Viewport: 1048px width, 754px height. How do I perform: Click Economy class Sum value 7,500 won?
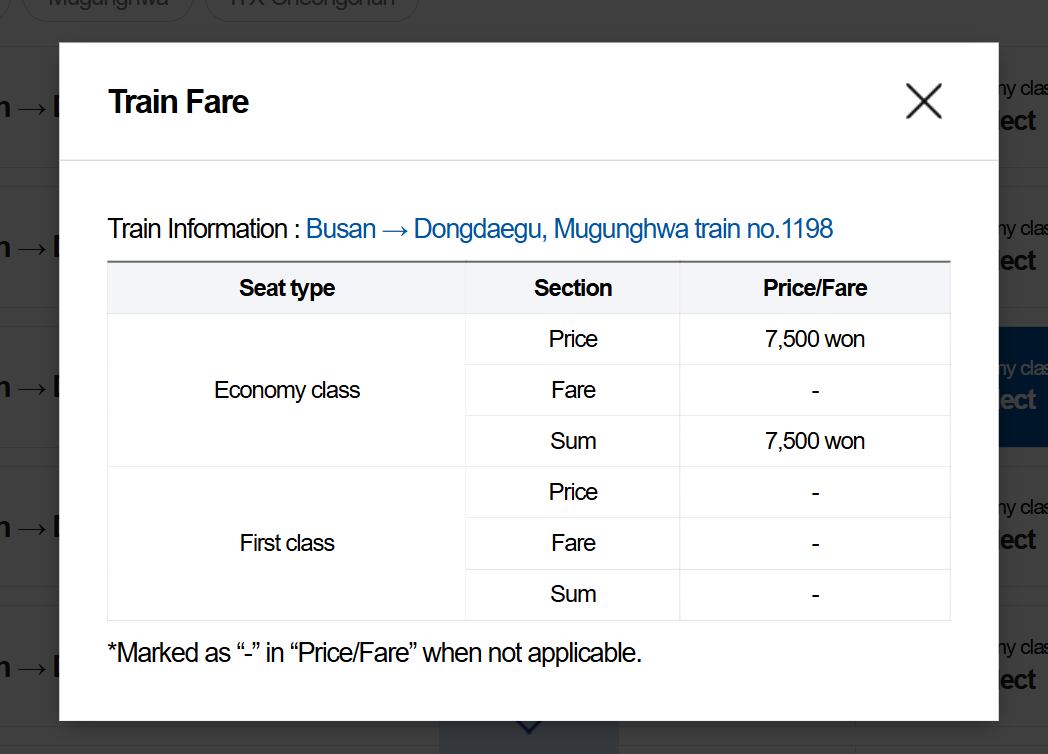pyautogui.click(x=815, y=441)
